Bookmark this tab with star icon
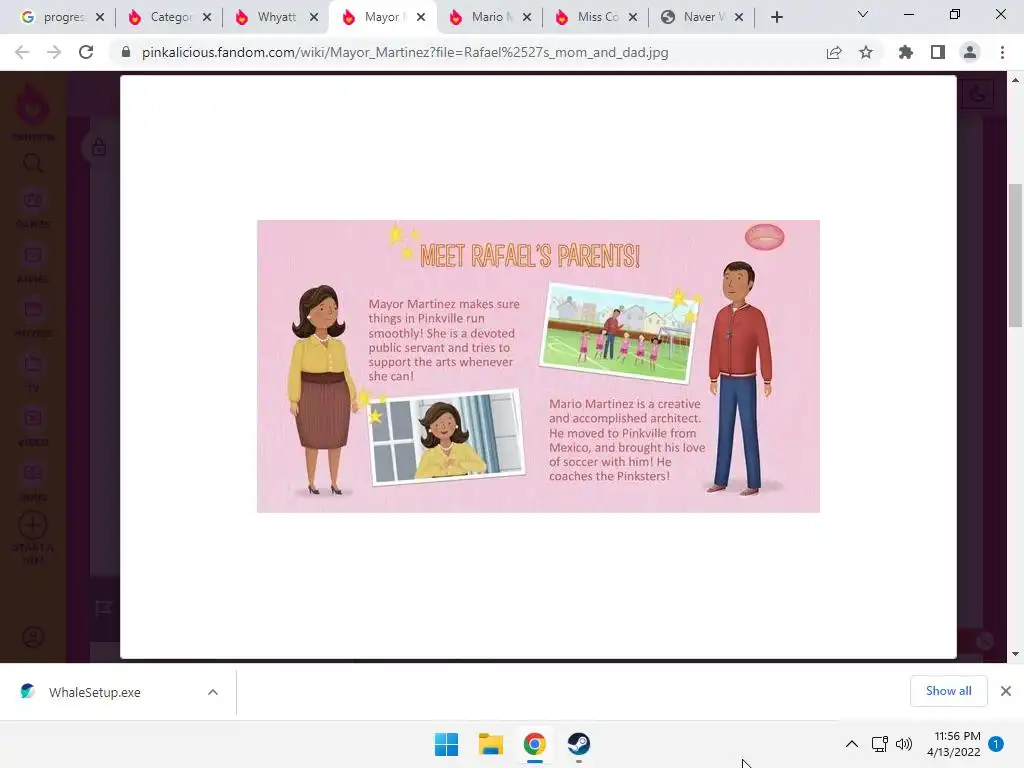The image size is (1024, 768). click(x=866, y=52)
